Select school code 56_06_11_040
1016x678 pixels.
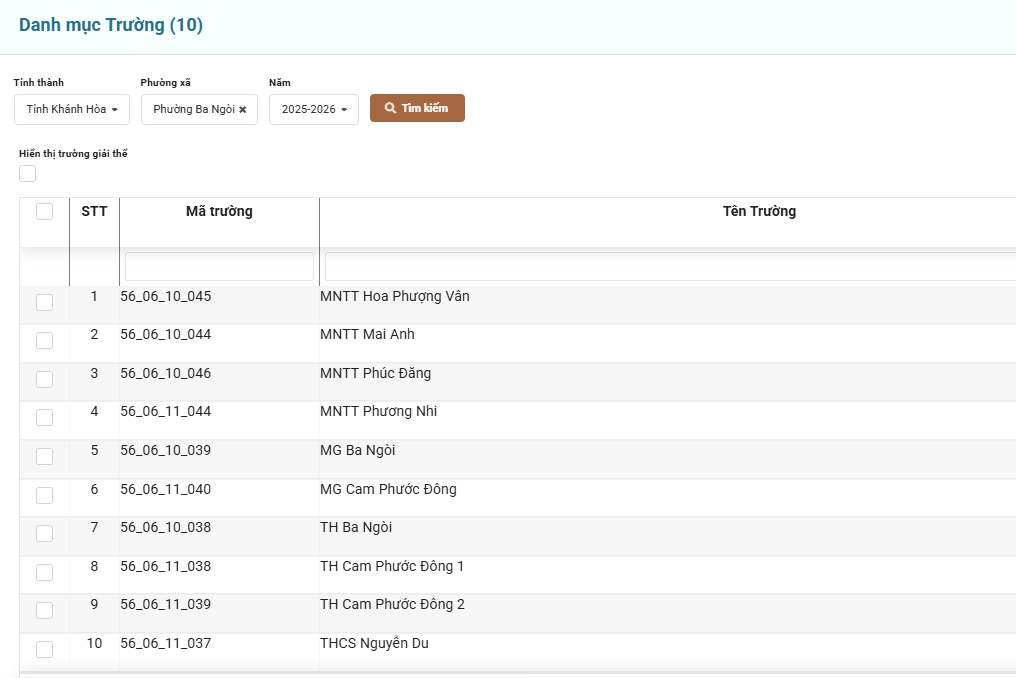pyautogui.click(x=166, y=489)
